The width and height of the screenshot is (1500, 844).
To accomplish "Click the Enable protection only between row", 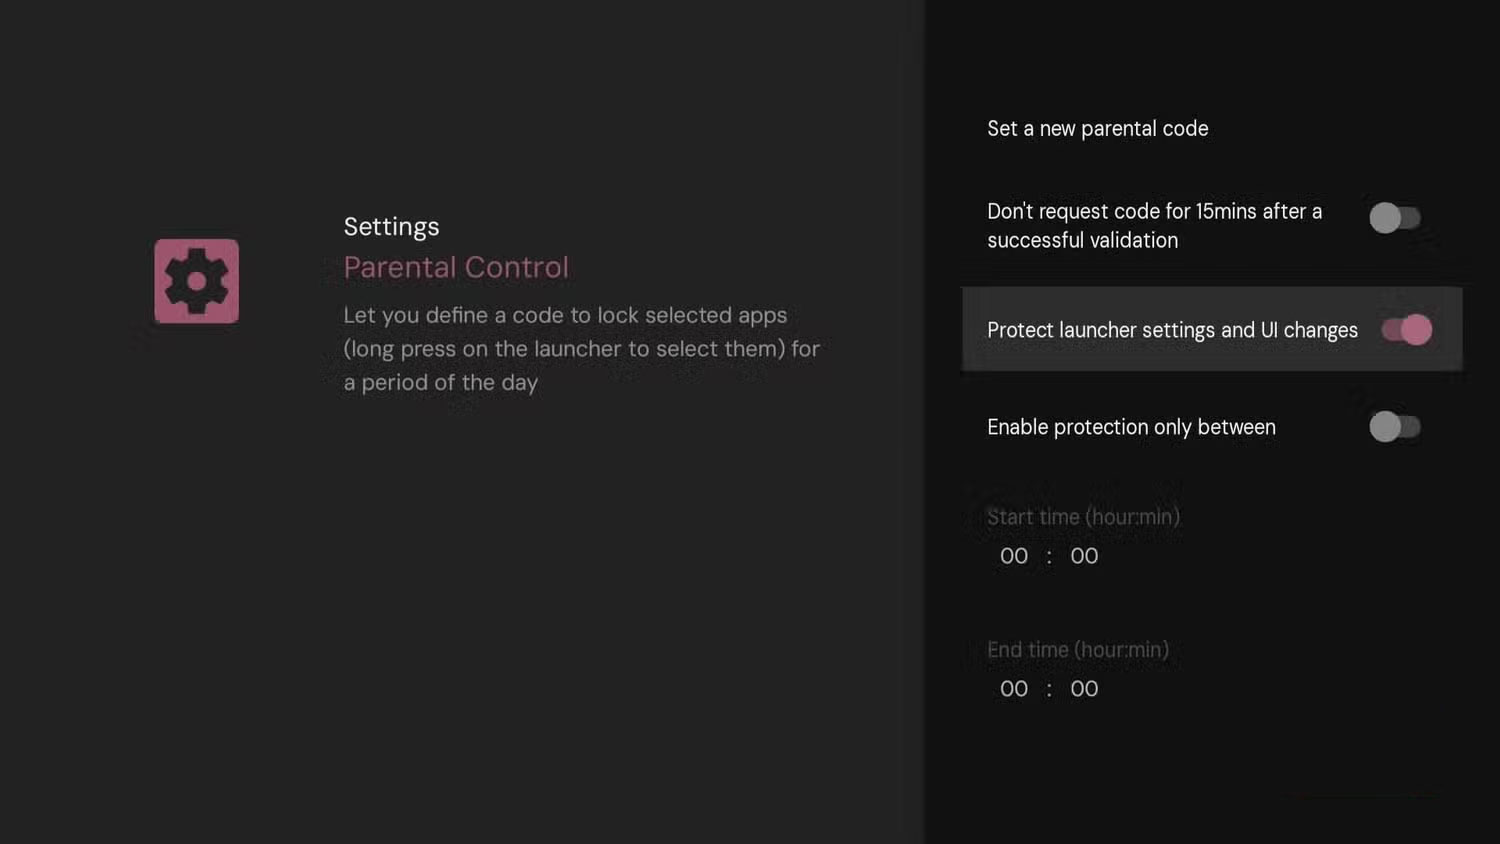I will tap(1131, 427).
